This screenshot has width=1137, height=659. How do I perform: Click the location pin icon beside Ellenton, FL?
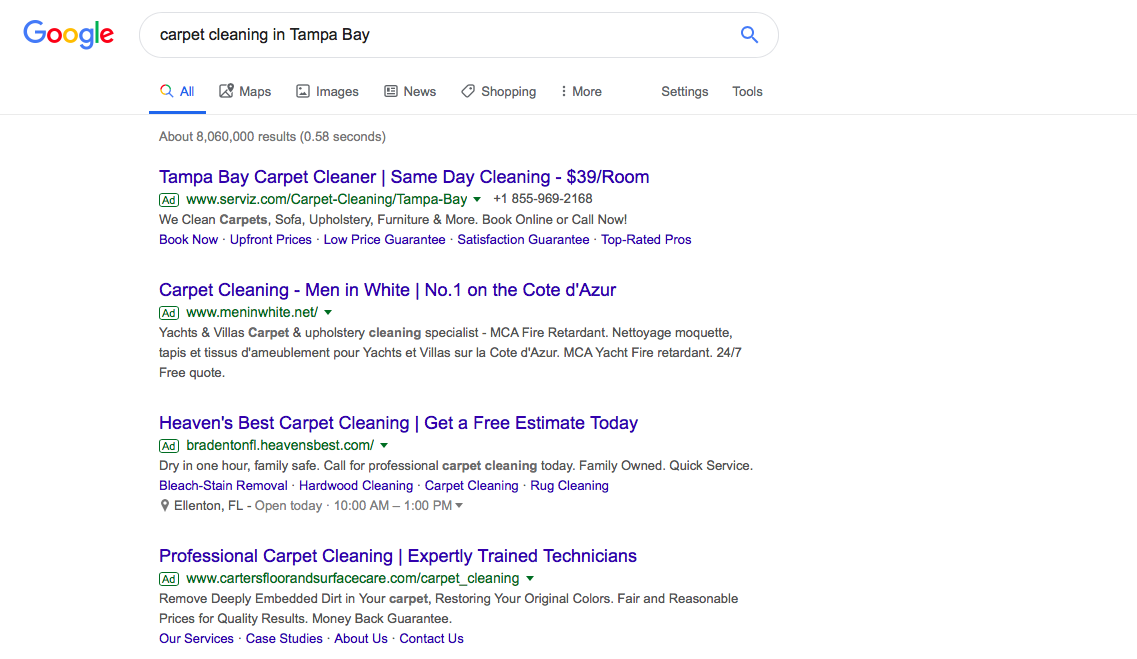pyautogui.click(x=165, y=505)
